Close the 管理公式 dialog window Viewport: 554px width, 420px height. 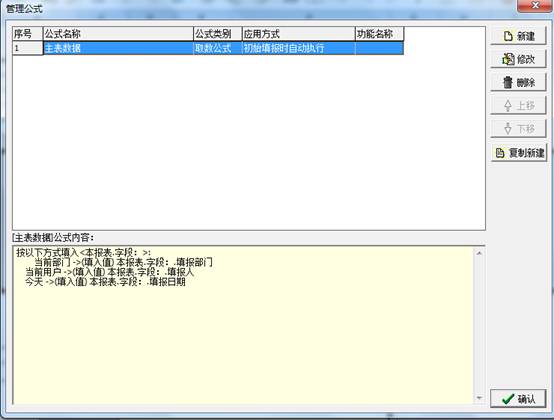coord(535,6)
